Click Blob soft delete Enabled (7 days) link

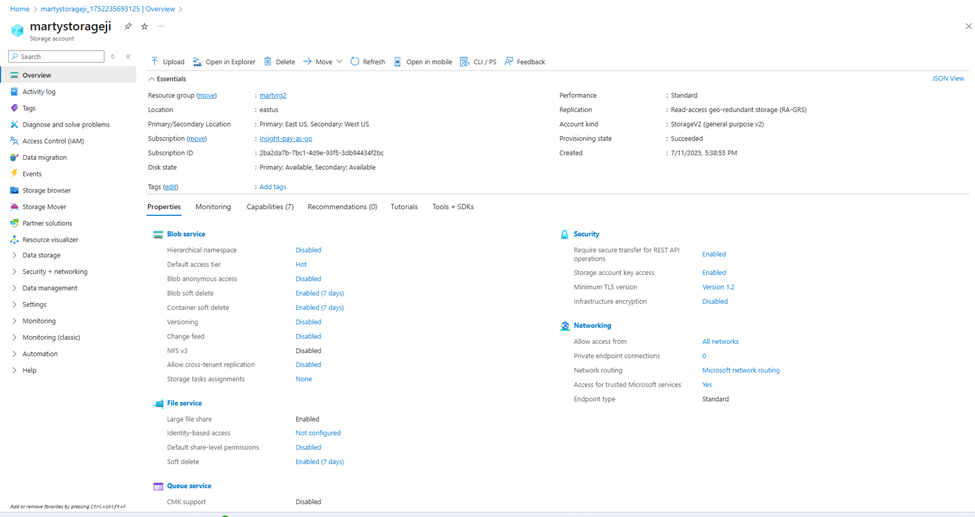point(319,293)
